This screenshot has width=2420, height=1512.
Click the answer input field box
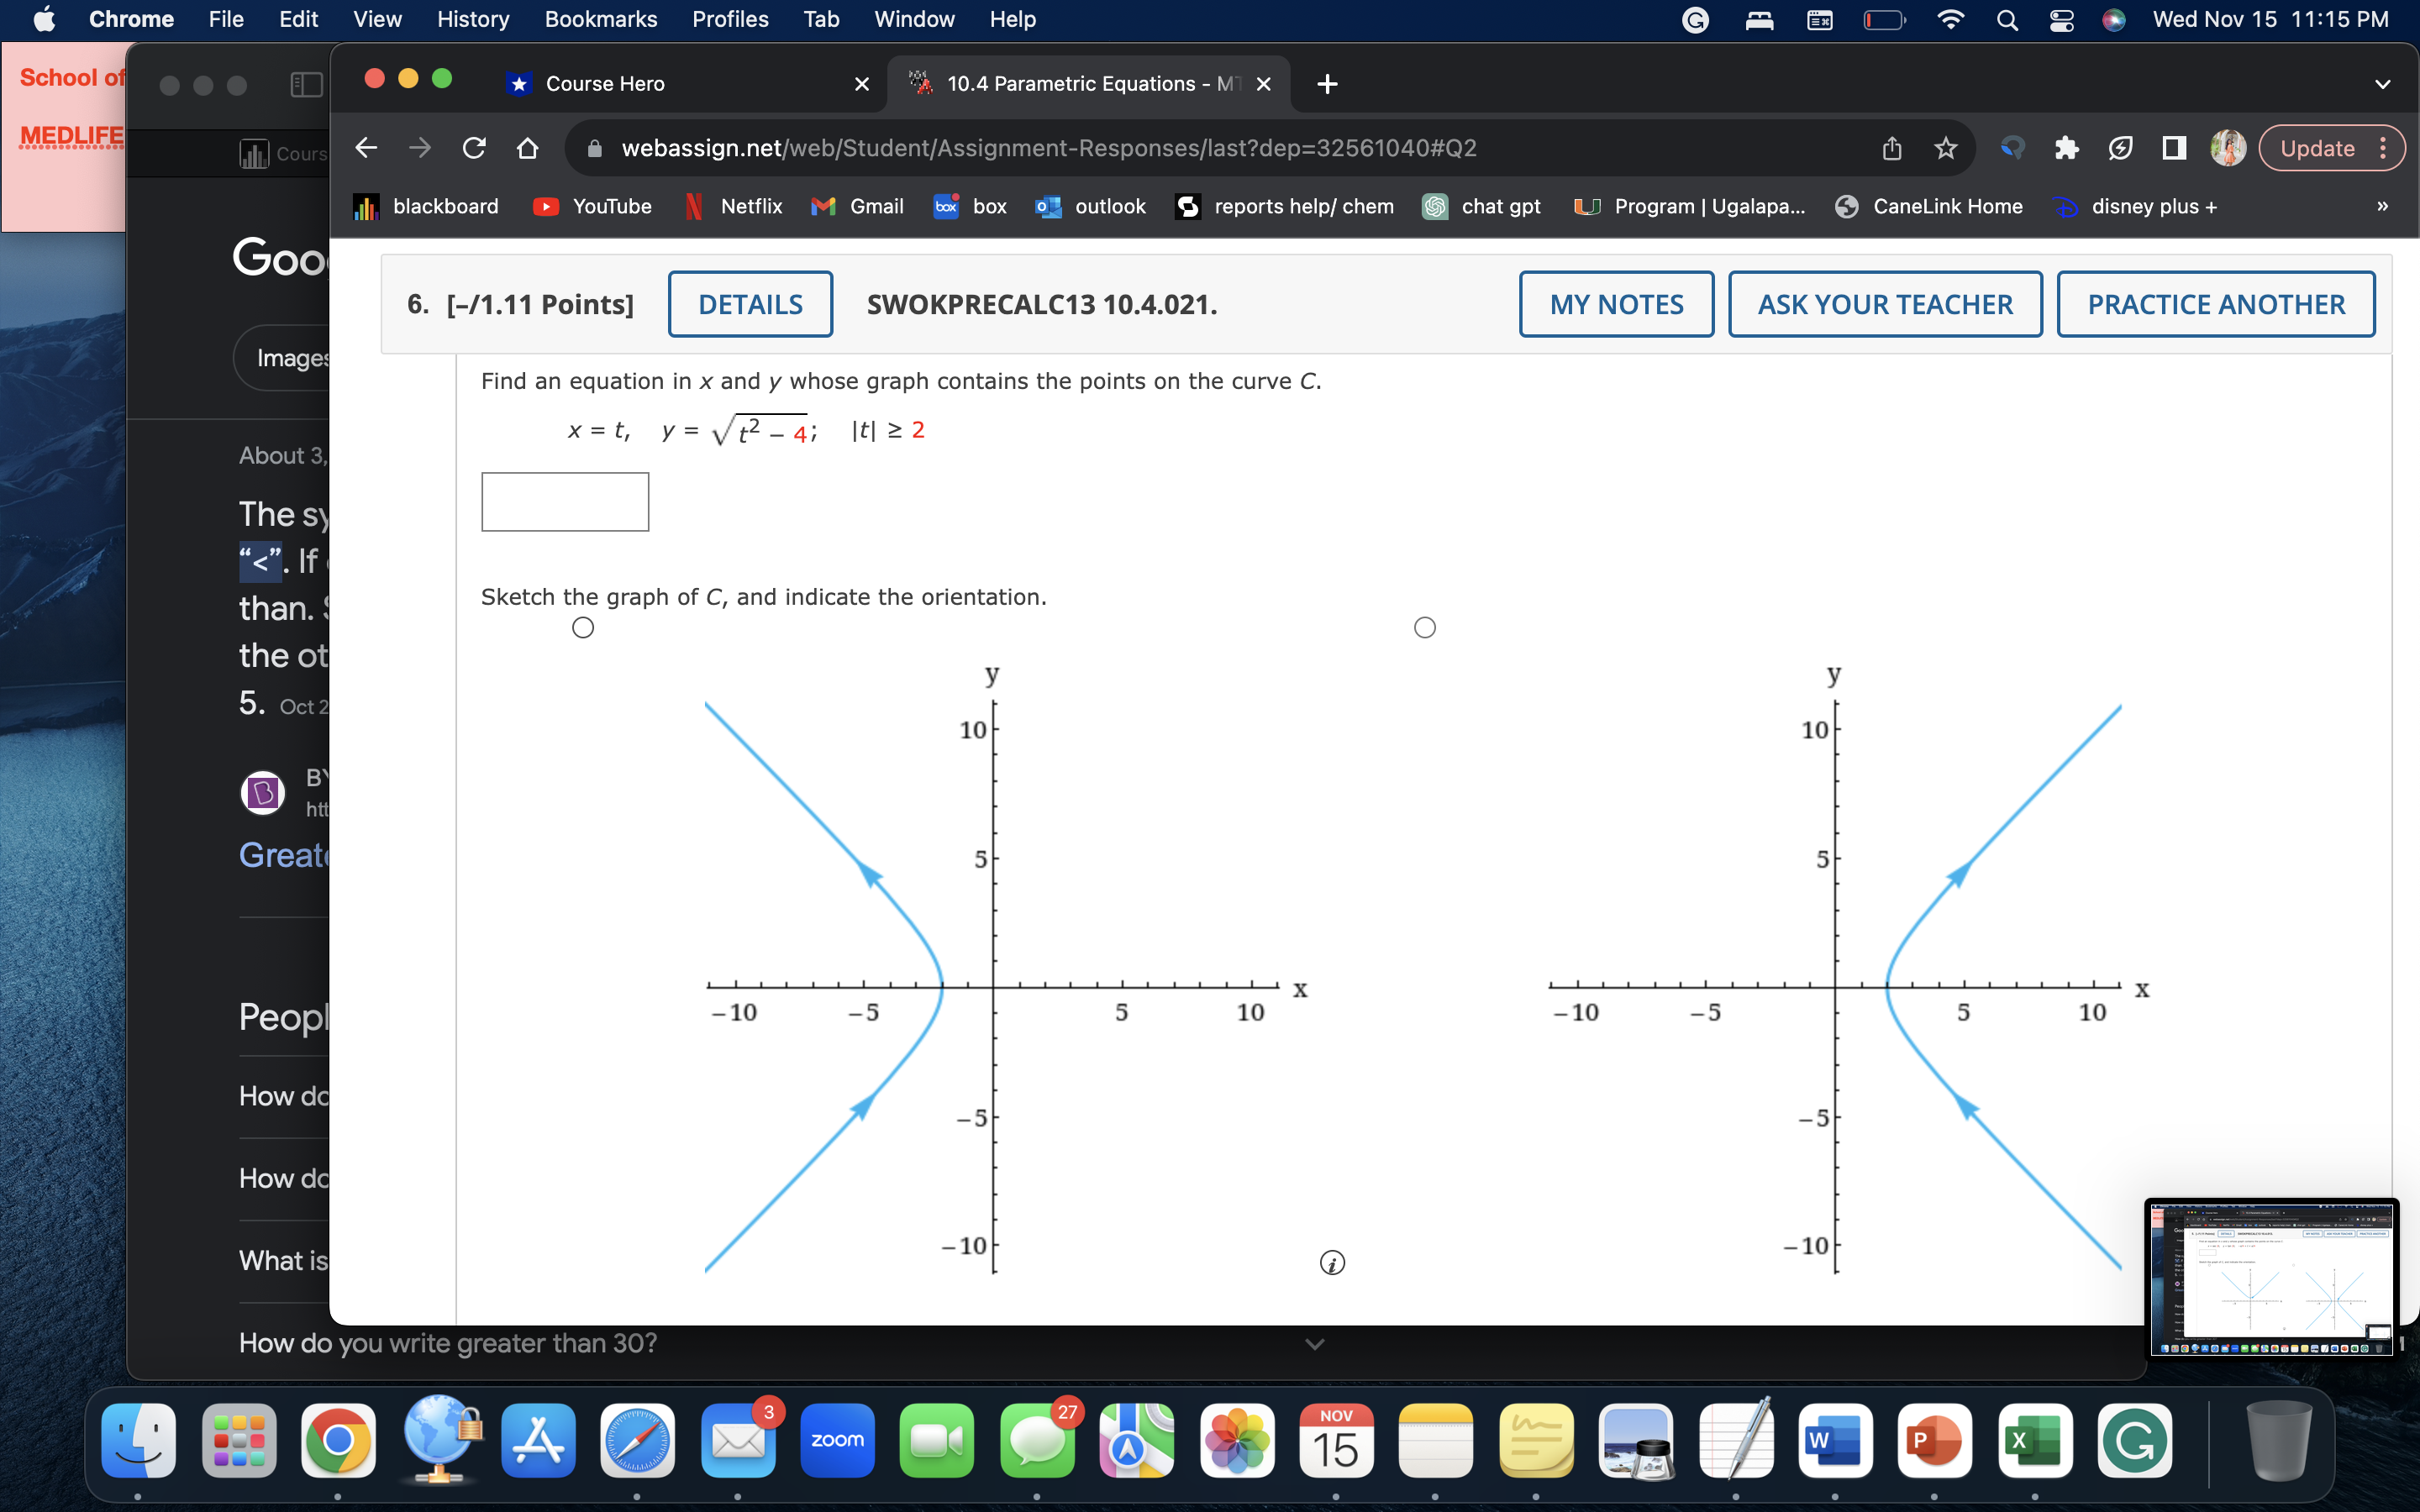pos(564,501)
